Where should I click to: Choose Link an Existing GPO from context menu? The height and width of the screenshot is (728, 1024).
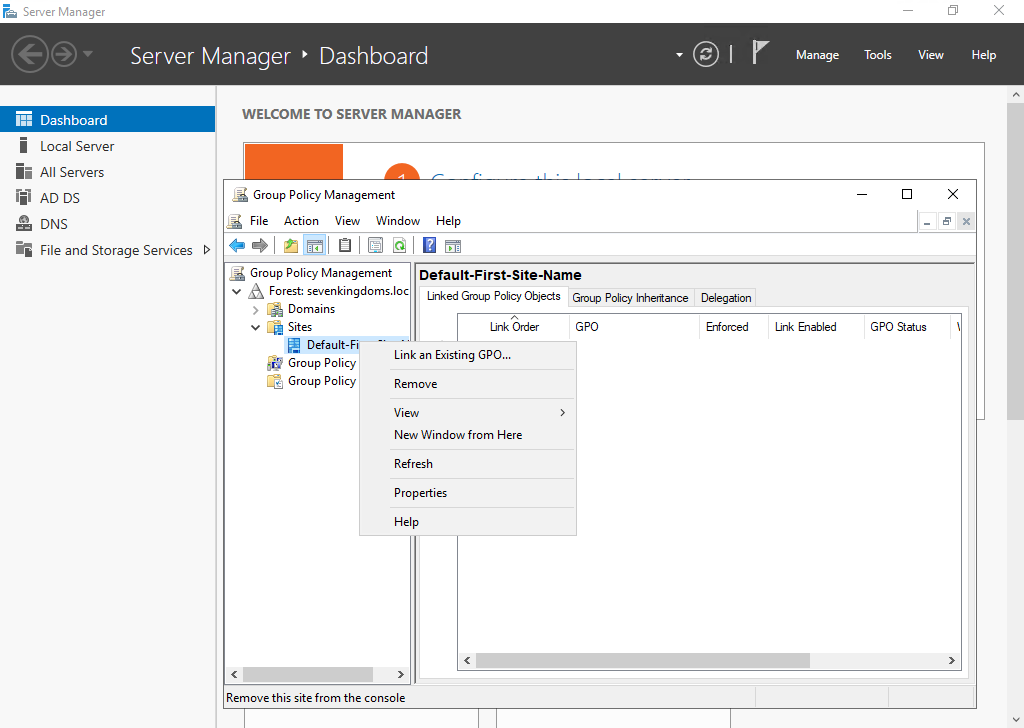tap(452, 355)
